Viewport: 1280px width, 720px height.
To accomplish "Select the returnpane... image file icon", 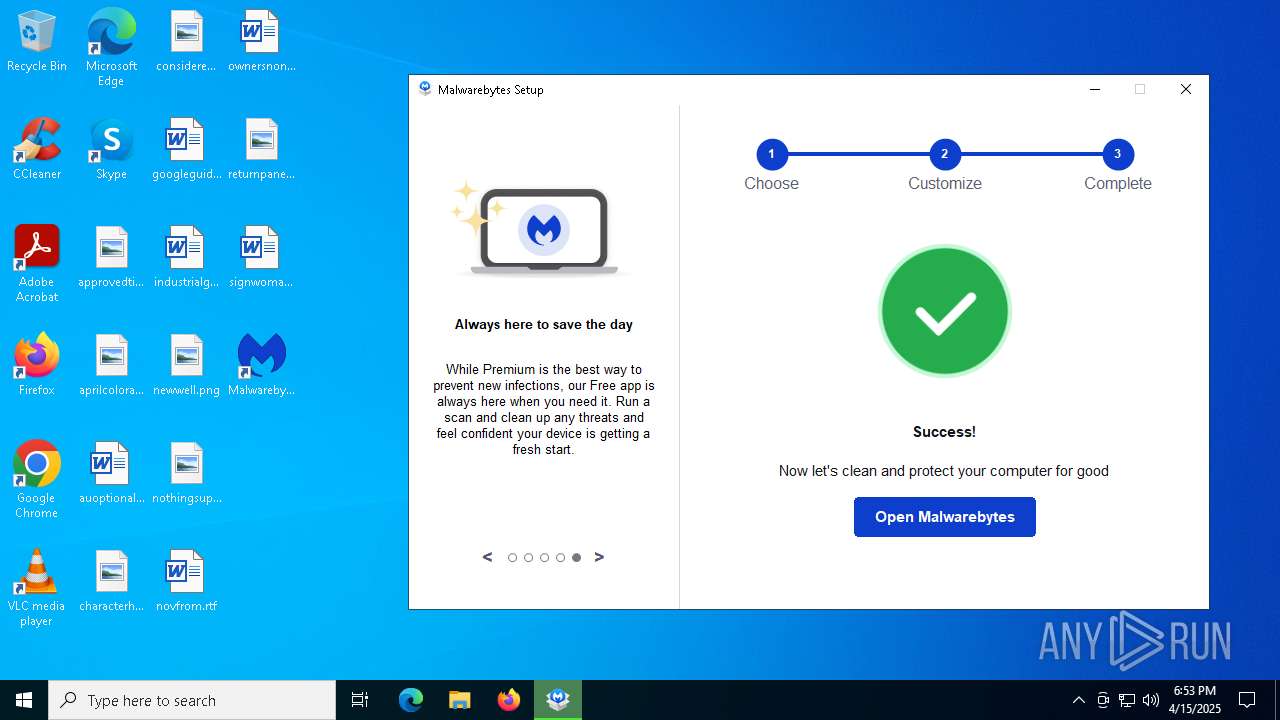I will (x=261, y=149).
